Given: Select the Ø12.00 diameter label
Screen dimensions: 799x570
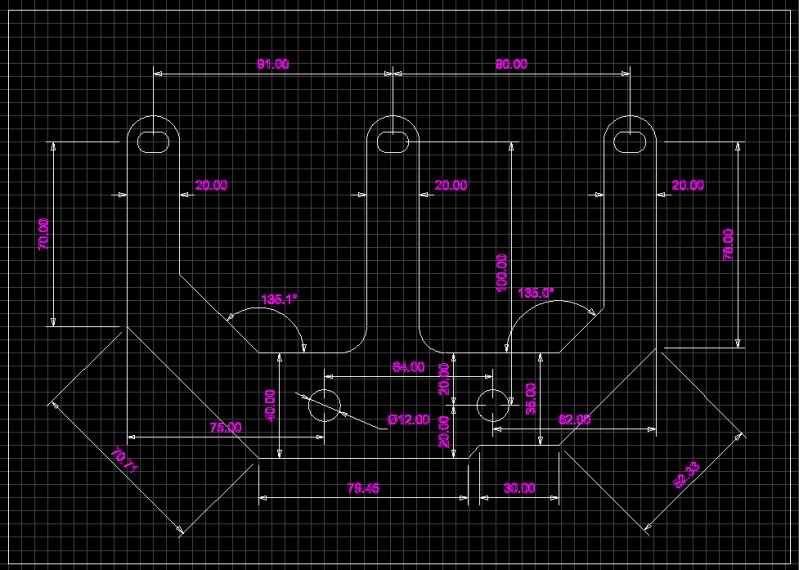Looking at the screenshot, I should tap(408, 419).
